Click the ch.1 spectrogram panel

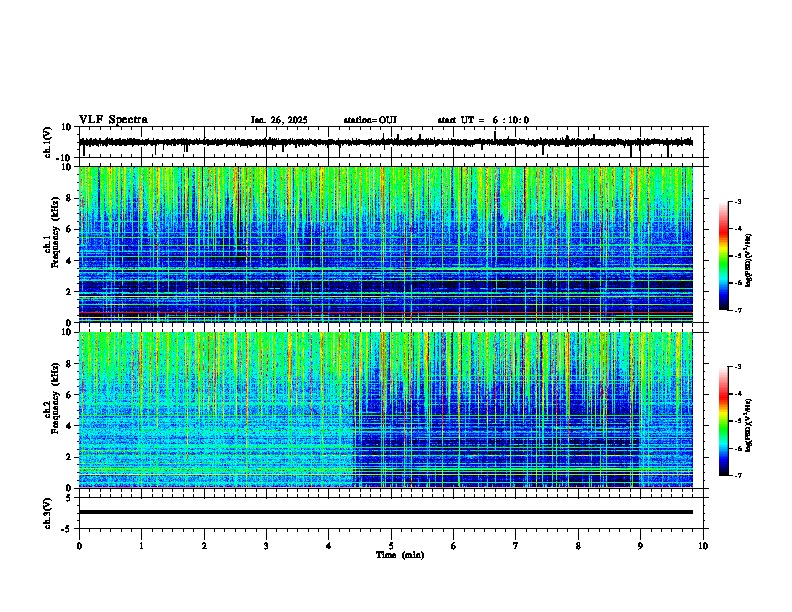386,244
